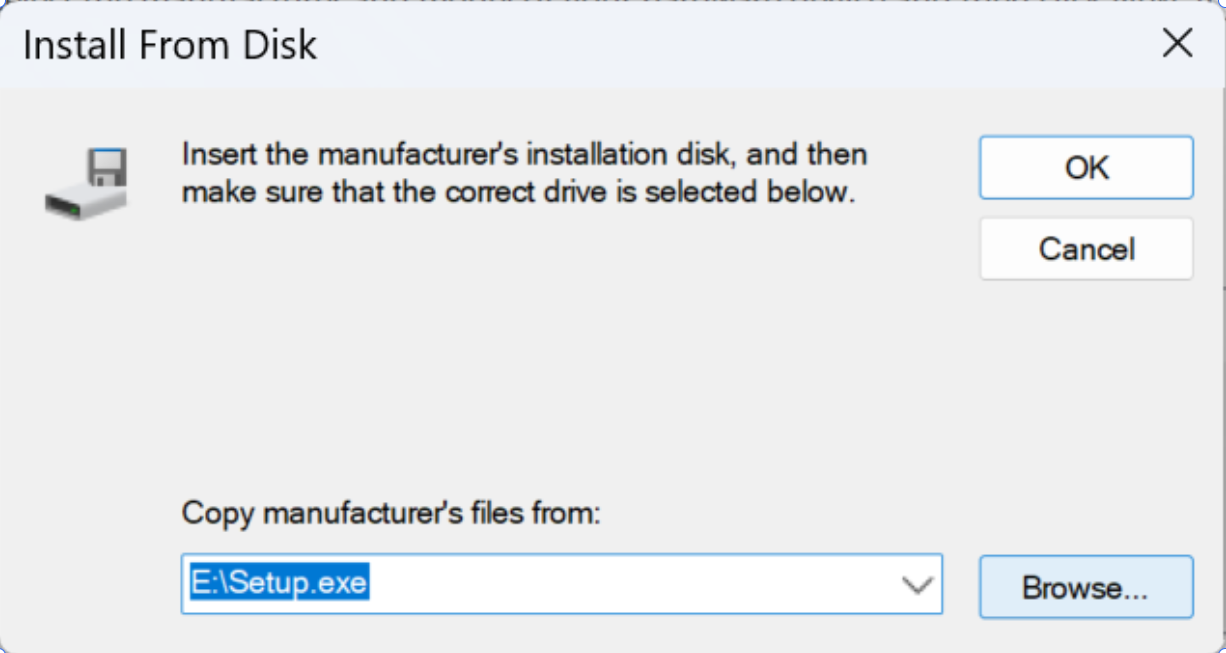The height and width of the screenshot is (653, 1226).
Task: Click the diskette on the drive icon
Action: pos(106,167)
